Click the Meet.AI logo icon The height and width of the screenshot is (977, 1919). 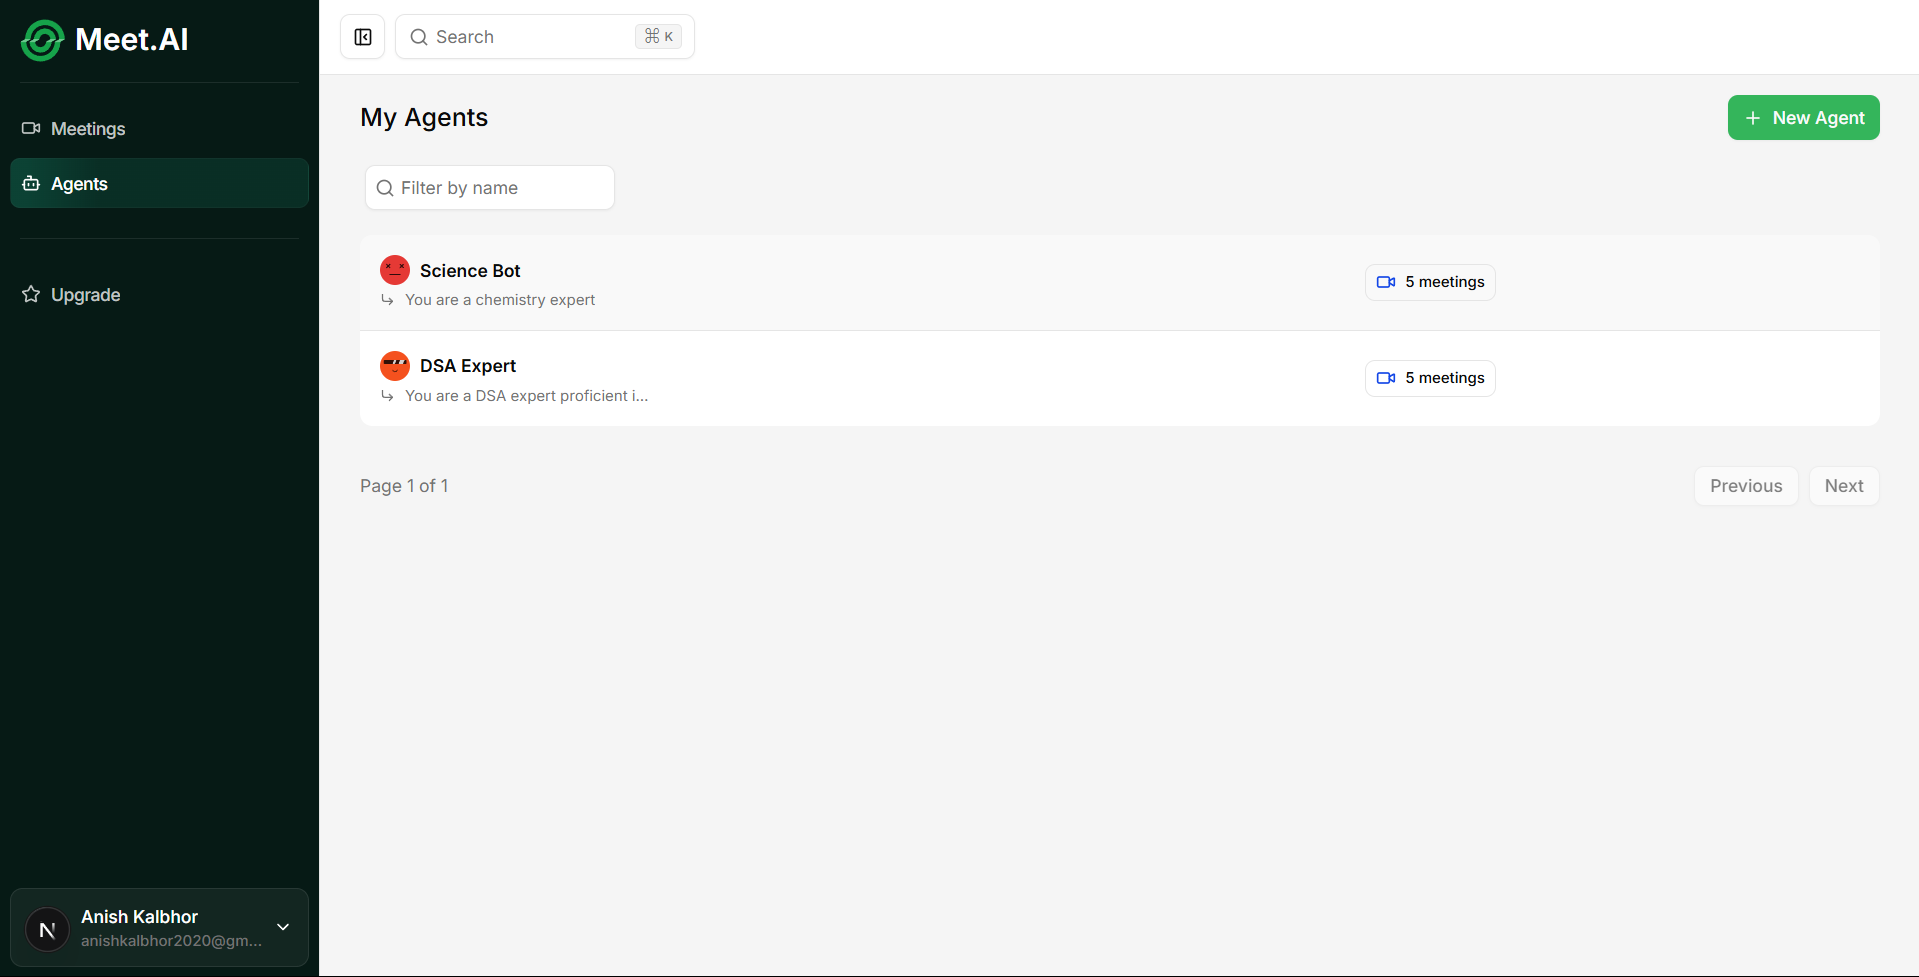tap(41, 40)
